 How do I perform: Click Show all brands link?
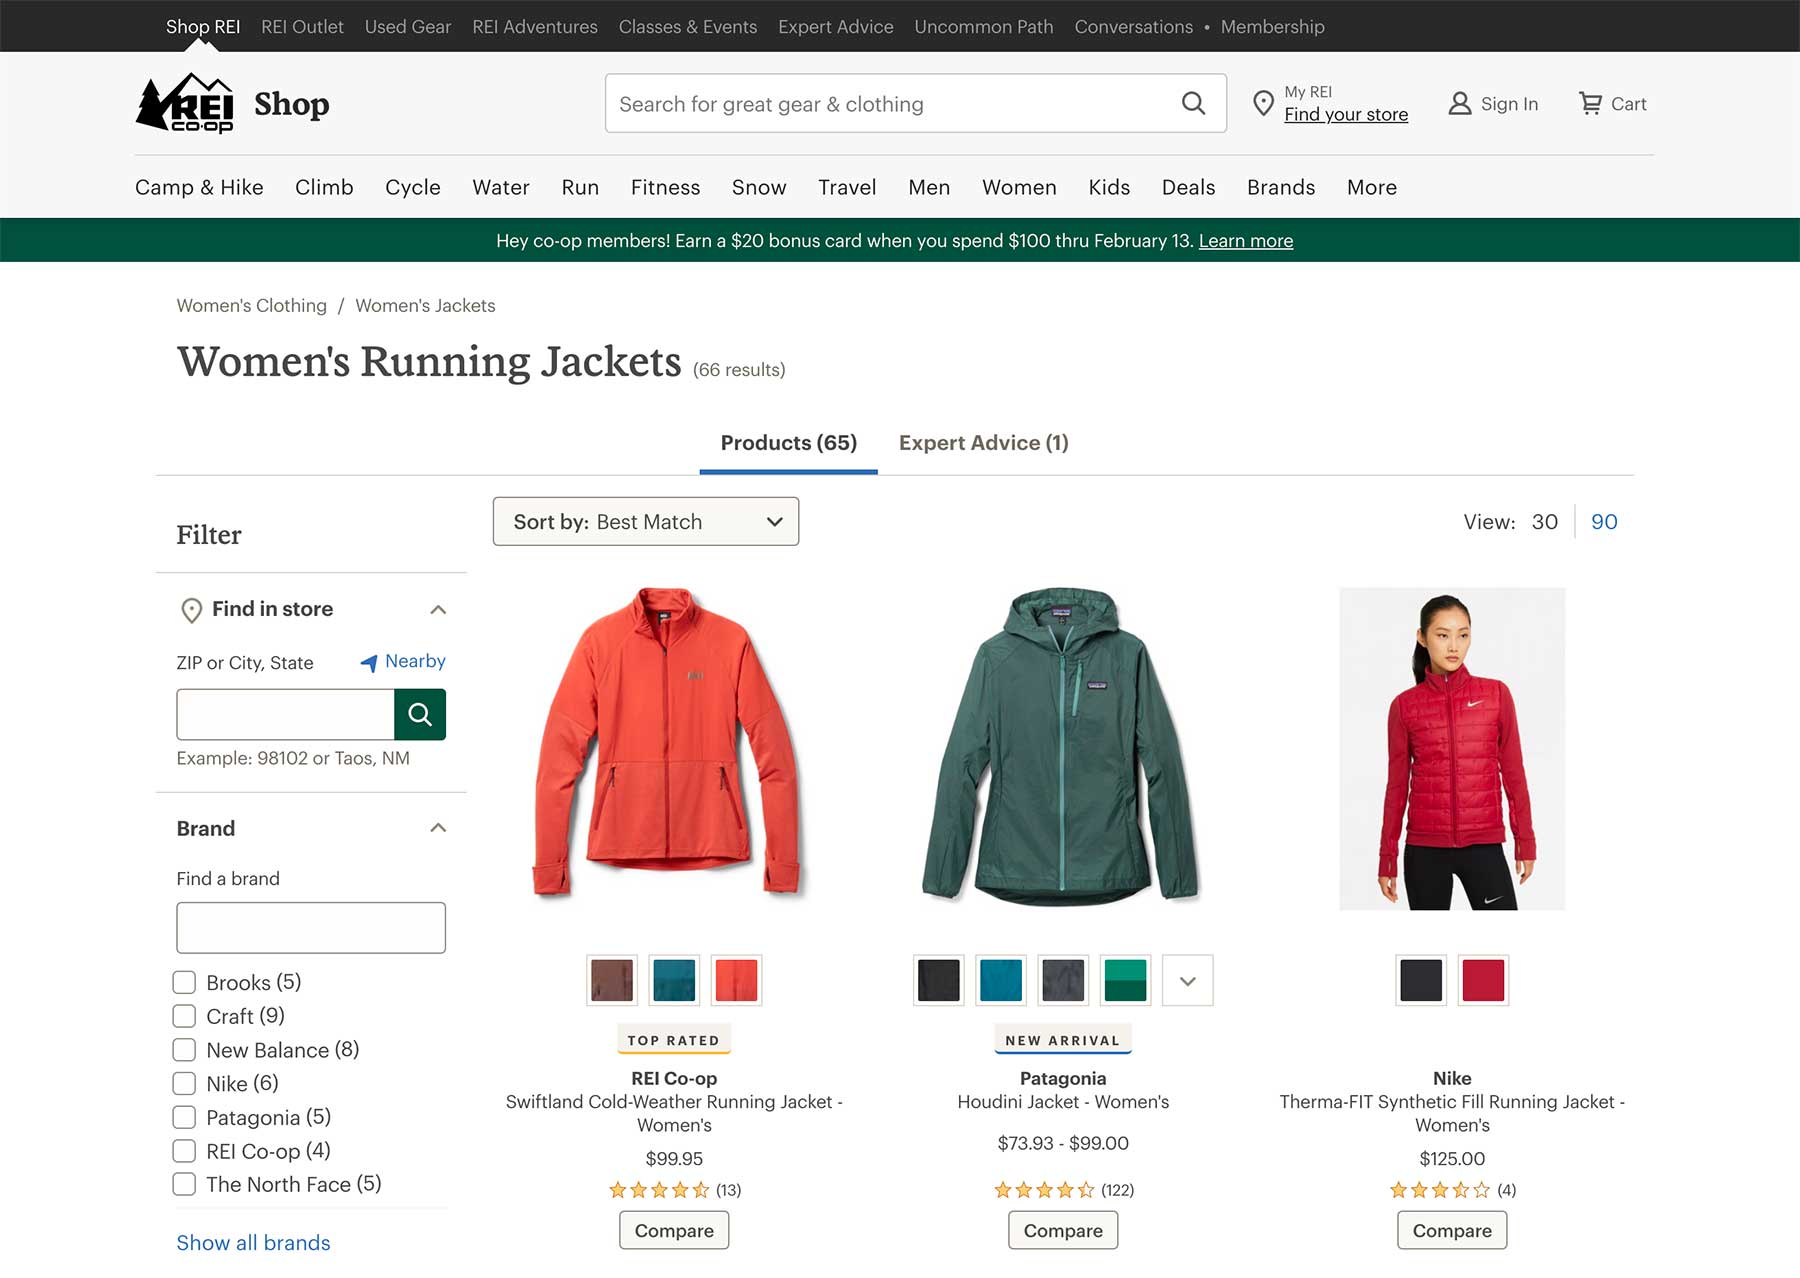pos(253,1243)
